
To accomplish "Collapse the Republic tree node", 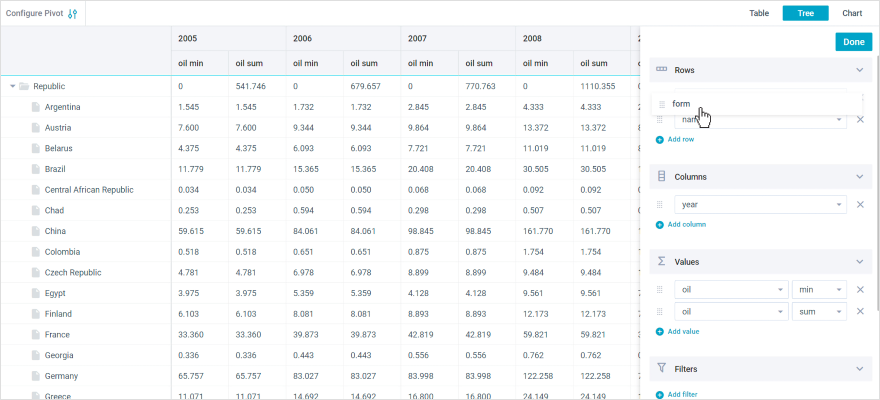I will (13, 86).
